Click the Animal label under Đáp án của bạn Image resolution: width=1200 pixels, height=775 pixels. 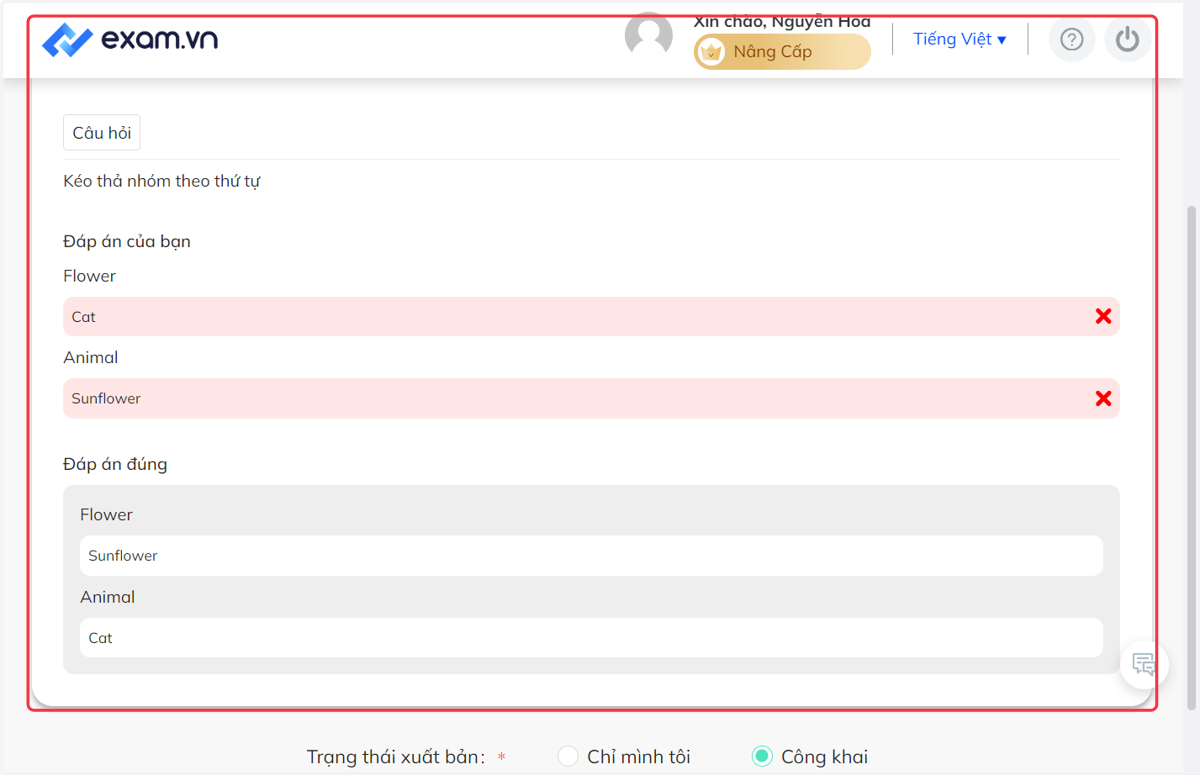point(91,357)
